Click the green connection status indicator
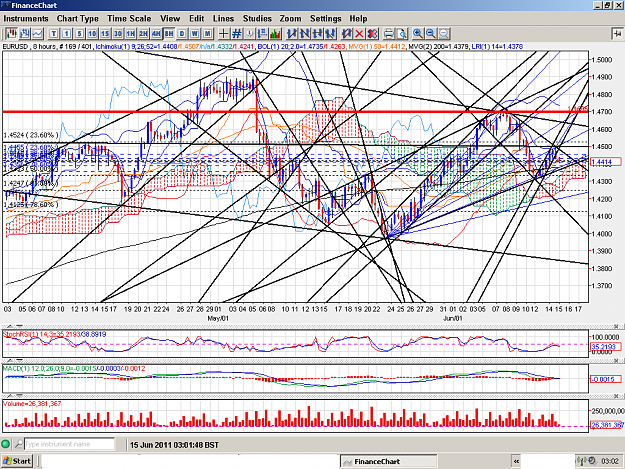Screen dimensions: 625x469 click(6, 444)
